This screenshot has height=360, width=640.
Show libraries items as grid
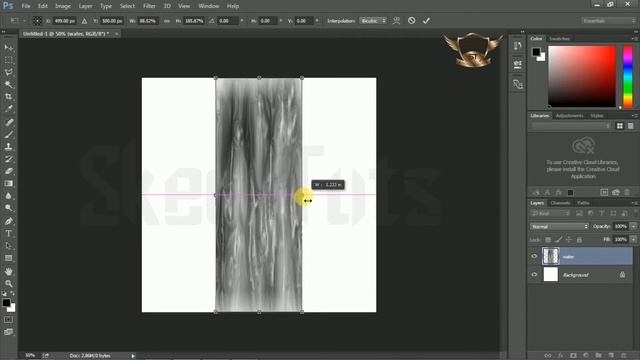tap(620, 126)
